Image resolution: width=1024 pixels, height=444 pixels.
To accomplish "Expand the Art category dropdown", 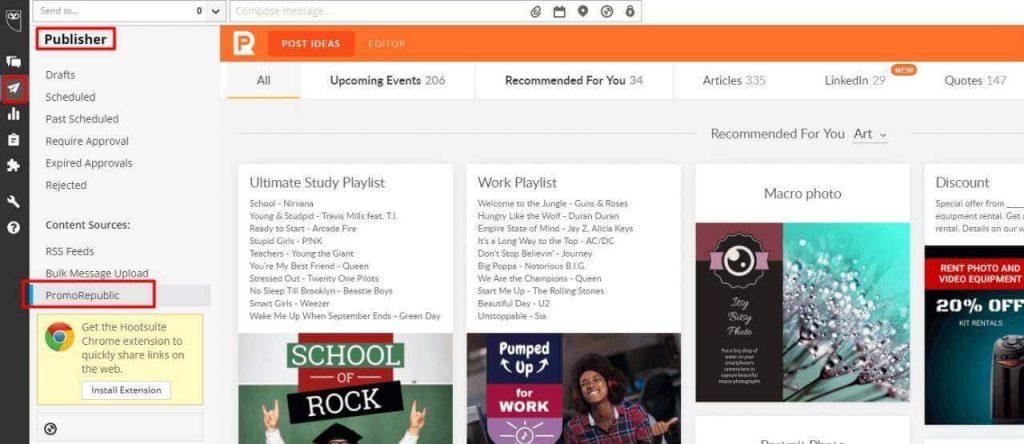I will (870, 134).
